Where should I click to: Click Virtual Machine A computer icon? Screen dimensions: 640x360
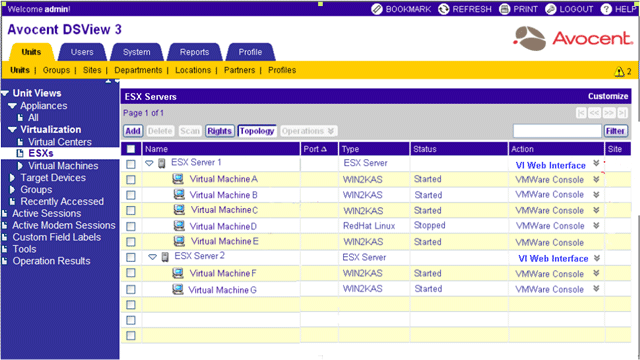(x=178, y=178)
